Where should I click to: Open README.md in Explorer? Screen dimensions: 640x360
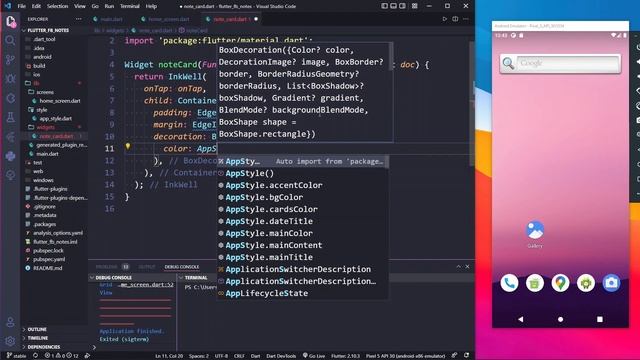pyautogui.click(x=47, y=268)
